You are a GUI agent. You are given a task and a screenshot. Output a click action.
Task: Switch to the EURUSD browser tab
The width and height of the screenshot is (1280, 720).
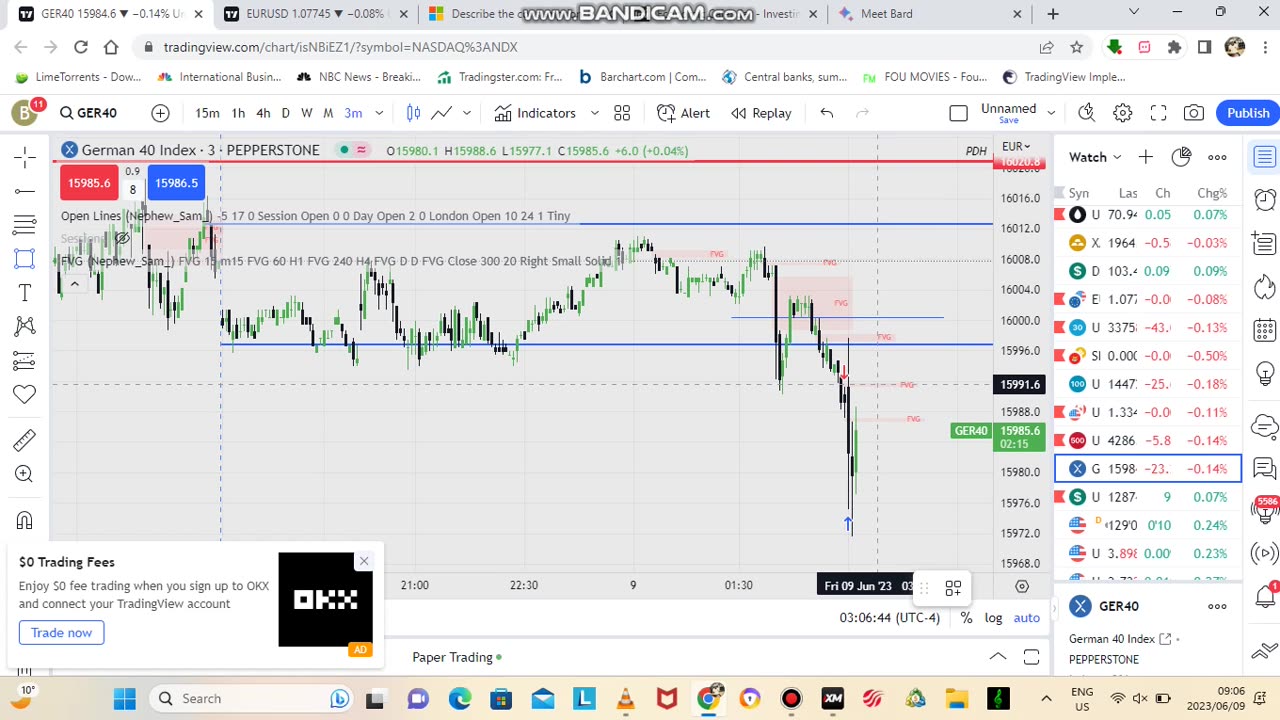click(x=313, y=14)
